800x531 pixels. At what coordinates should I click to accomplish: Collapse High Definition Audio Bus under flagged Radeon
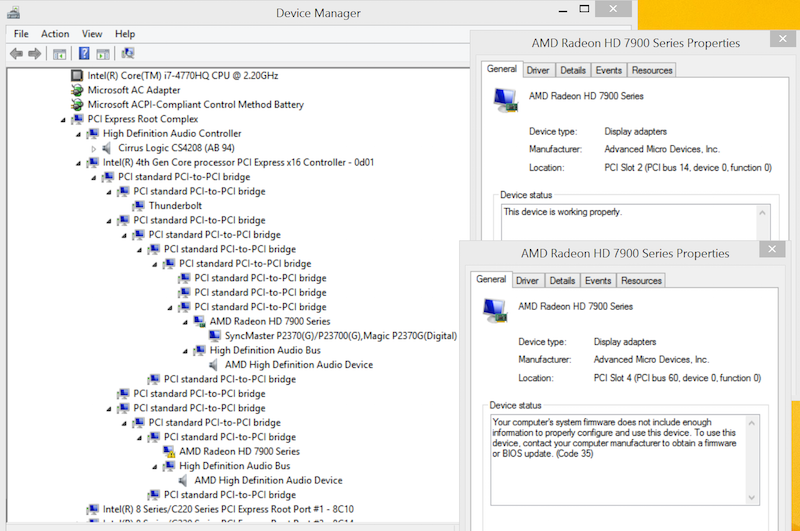click(155, 467)
